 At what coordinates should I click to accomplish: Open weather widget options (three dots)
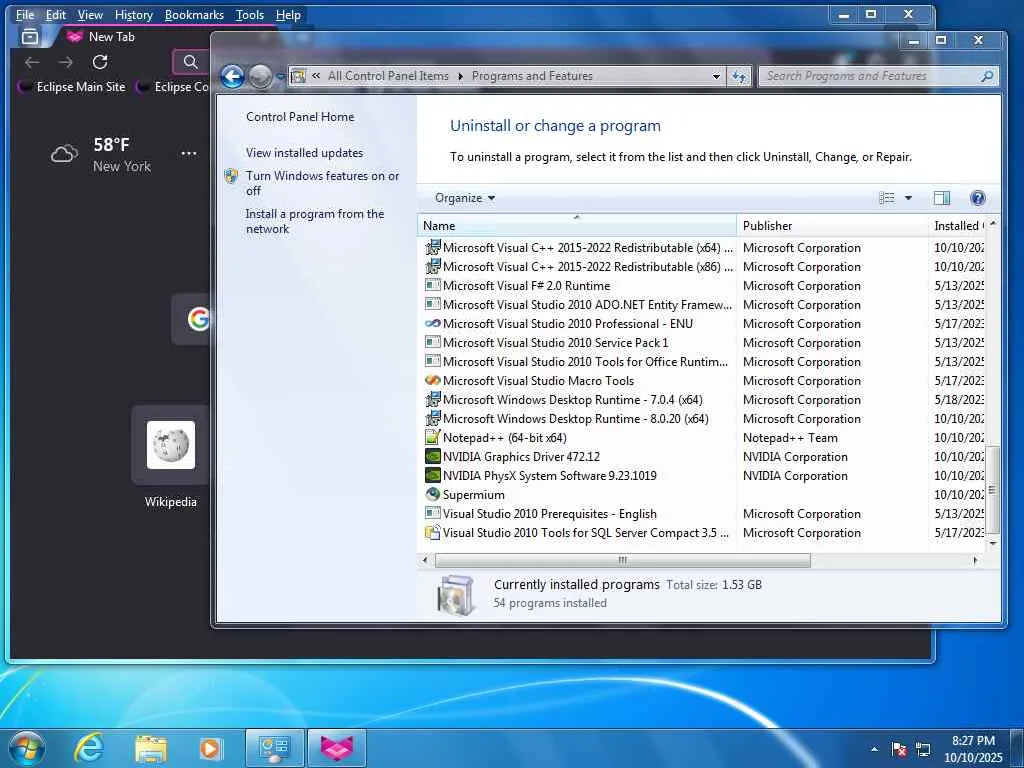(189, 153)
